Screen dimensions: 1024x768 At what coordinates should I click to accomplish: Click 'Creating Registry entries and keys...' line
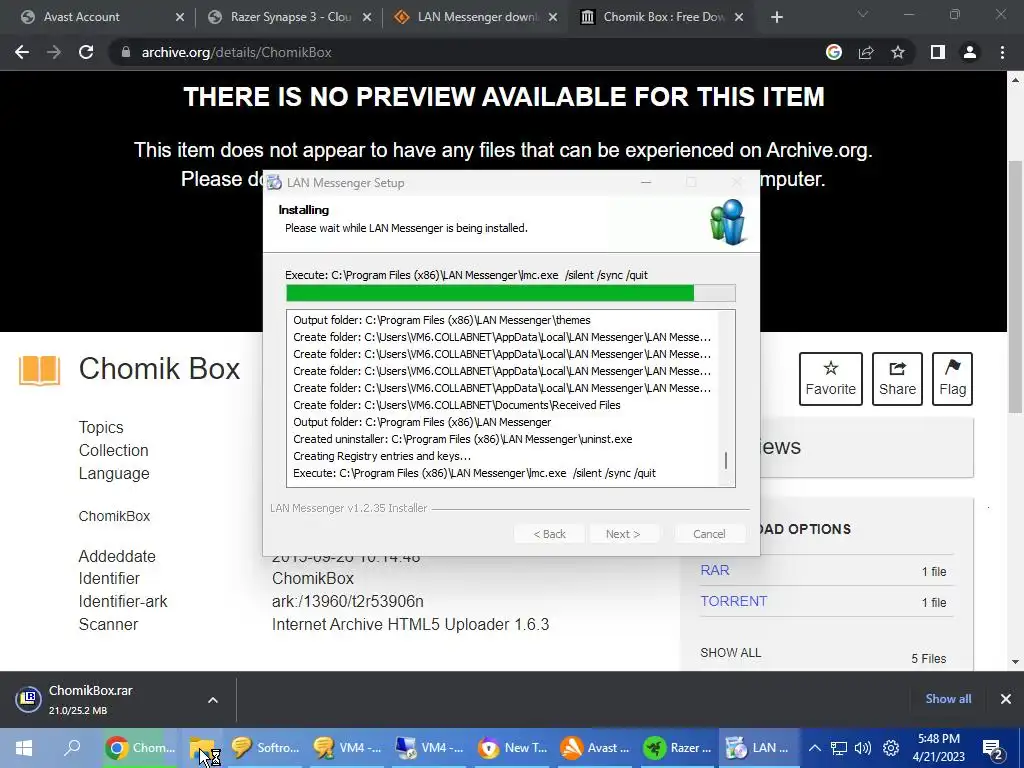(x=382, y=456)
